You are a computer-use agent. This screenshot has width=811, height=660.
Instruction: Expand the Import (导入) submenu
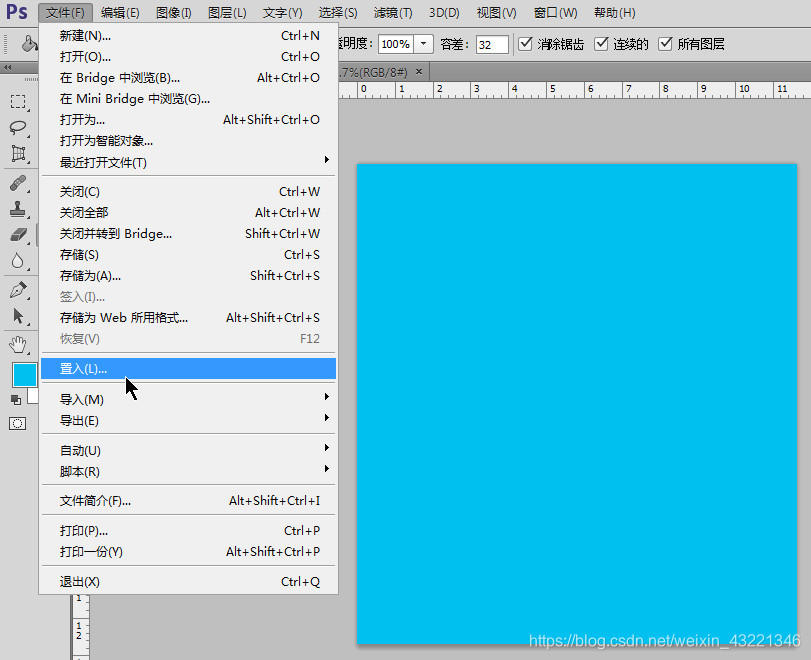188,399
